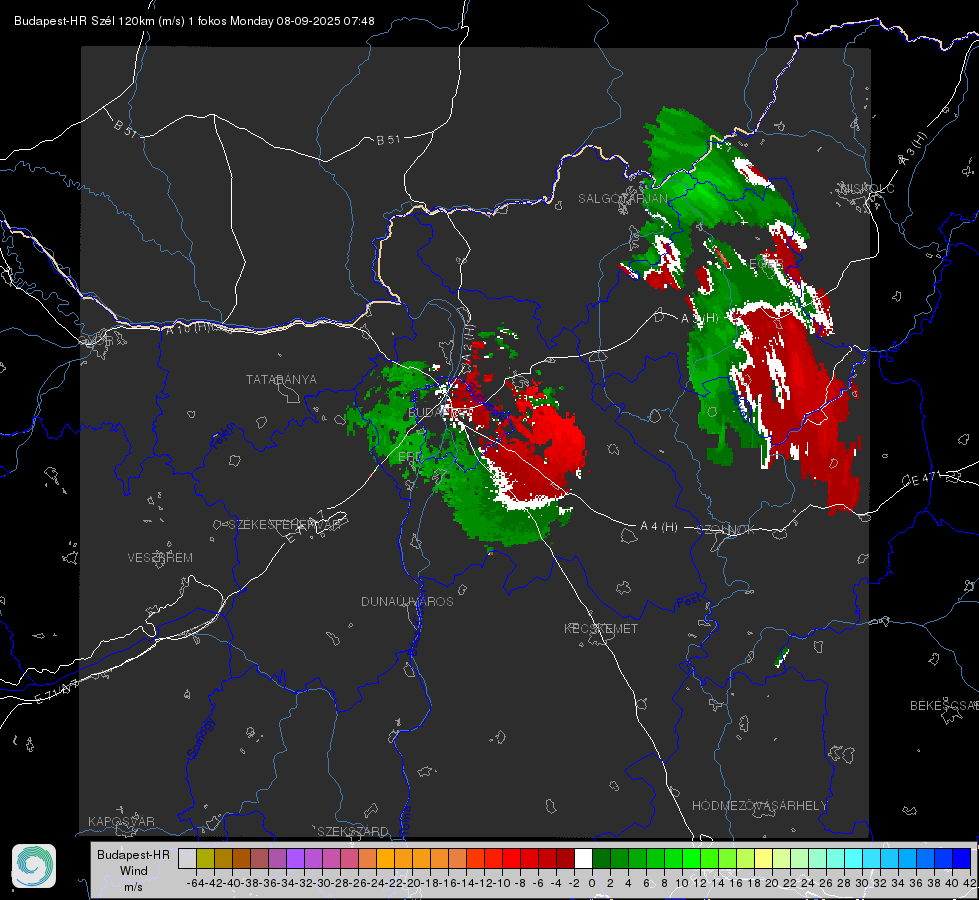Click the SZOLNOK city label
This screenshot has width=979, height=900.
[726, 530]
